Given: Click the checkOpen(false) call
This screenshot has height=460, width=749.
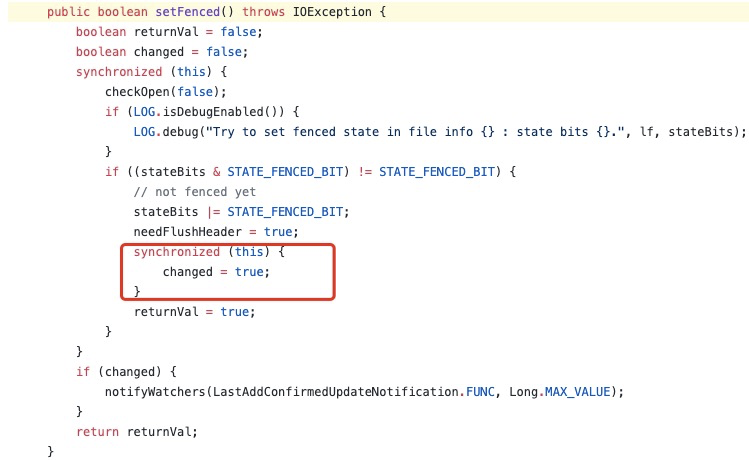Looking at the screenshot, I should tap(166, 92).
